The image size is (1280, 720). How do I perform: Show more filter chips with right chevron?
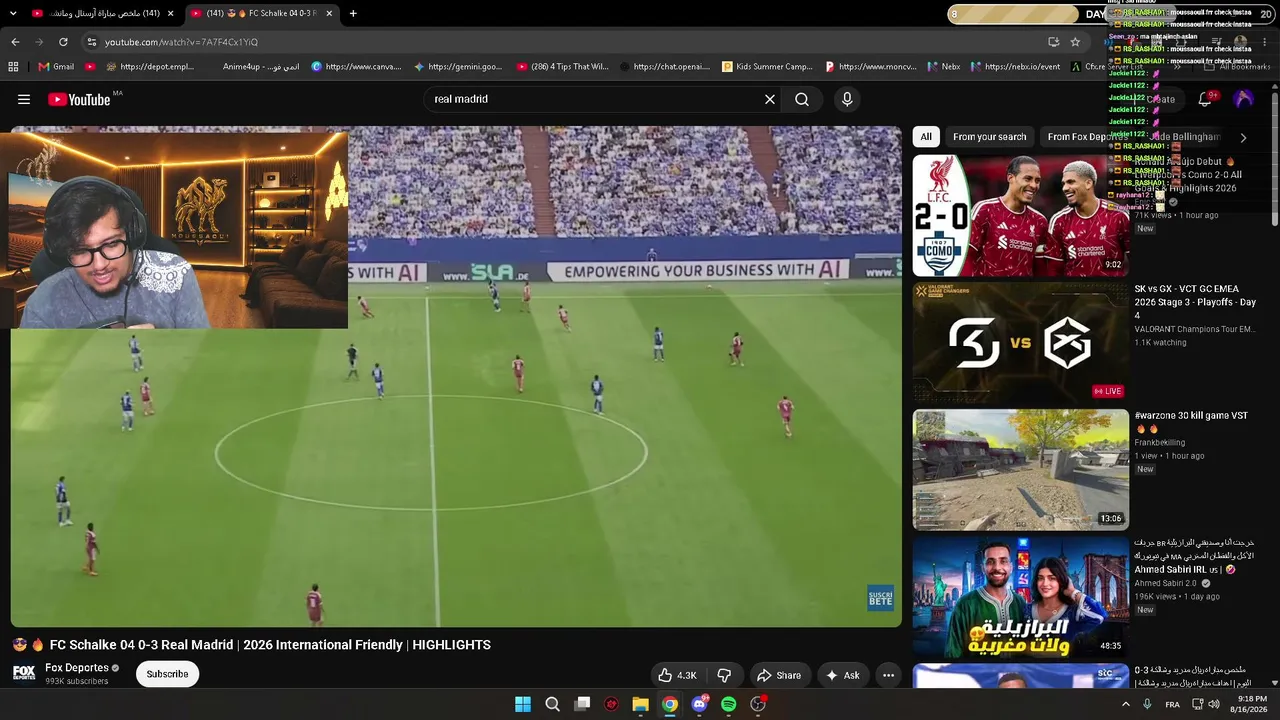point(1243,137)
